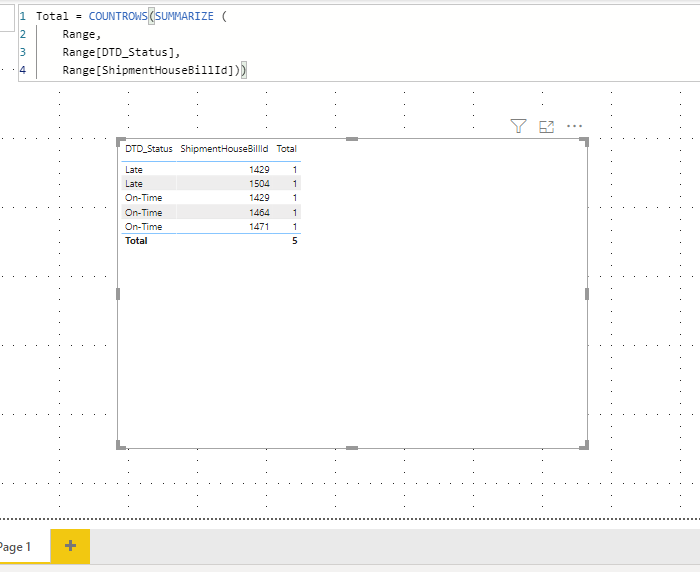Click the Total column header
The height and width of the screenshot is (572, 700).
[x=287, y=149]
